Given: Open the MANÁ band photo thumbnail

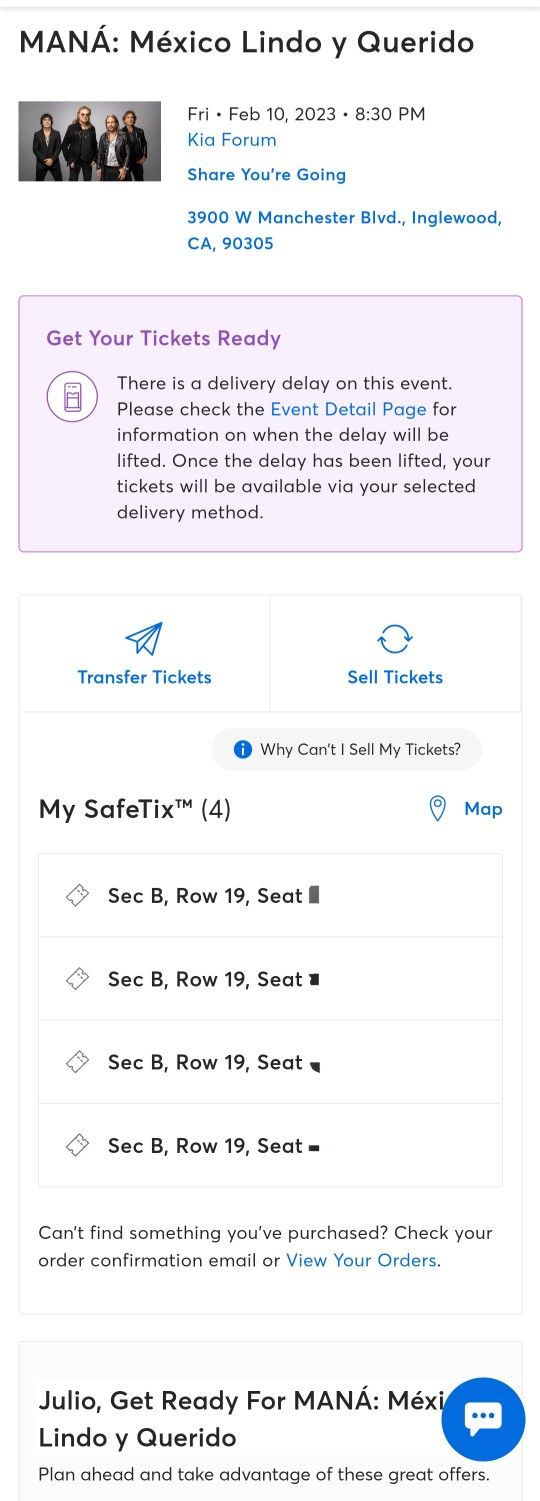Looking at the screenshot, I should pos(90,141).
